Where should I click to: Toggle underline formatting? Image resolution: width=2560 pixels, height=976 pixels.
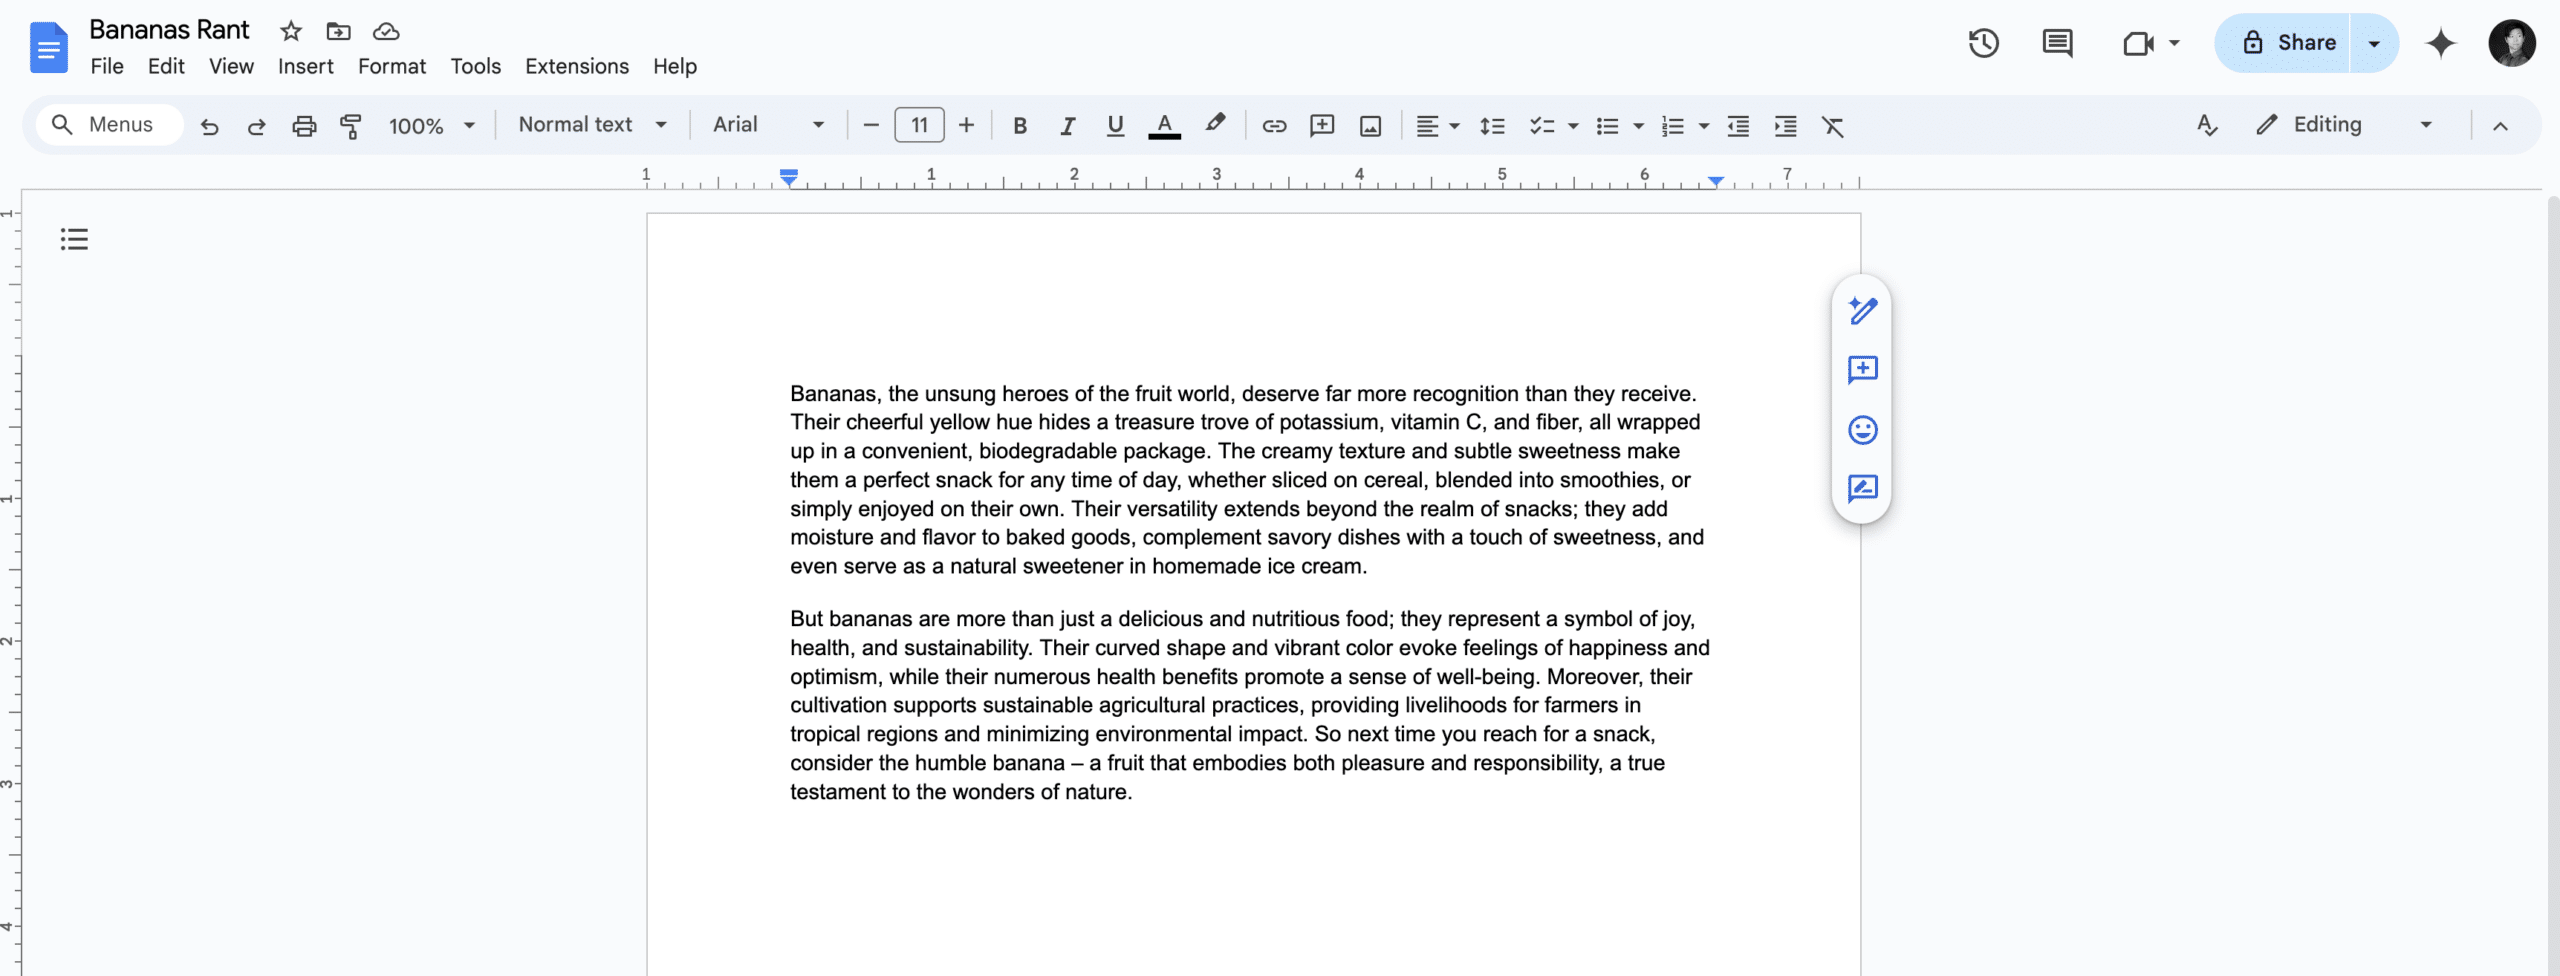[1115, 126]
